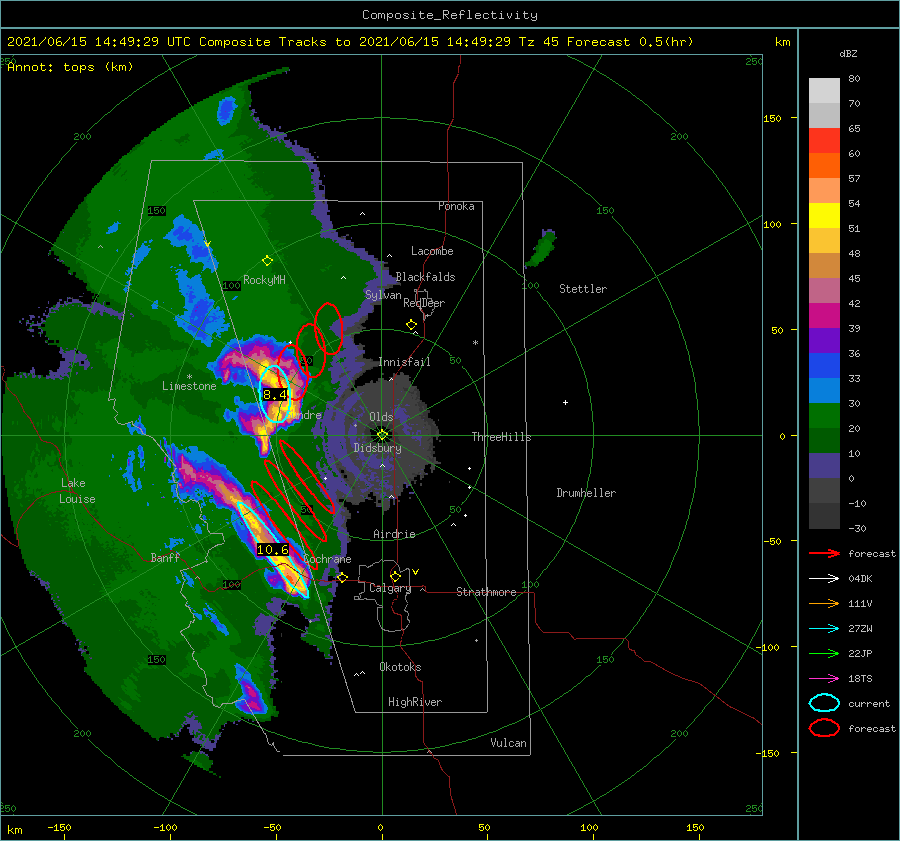Pick the dark green 20-10 dBZ swatch
The image size is (900, 841).
tap(824, 441)
